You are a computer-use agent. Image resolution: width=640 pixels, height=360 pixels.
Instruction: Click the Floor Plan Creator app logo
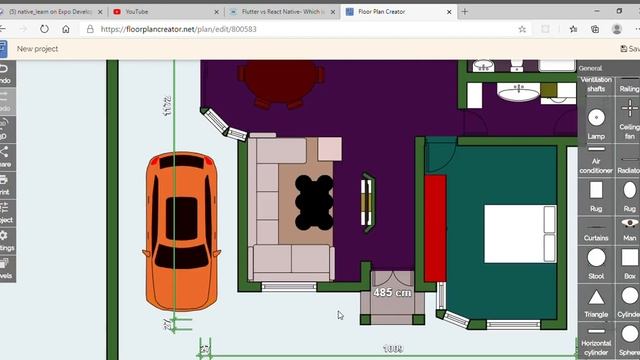(x=3, y=49)
